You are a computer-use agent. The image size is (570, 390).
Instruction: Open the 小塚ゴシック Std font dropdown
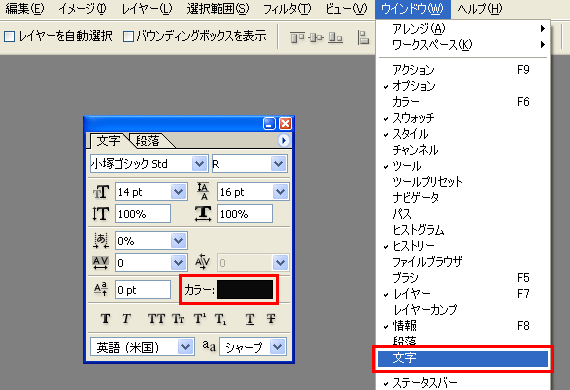[200, 164]
